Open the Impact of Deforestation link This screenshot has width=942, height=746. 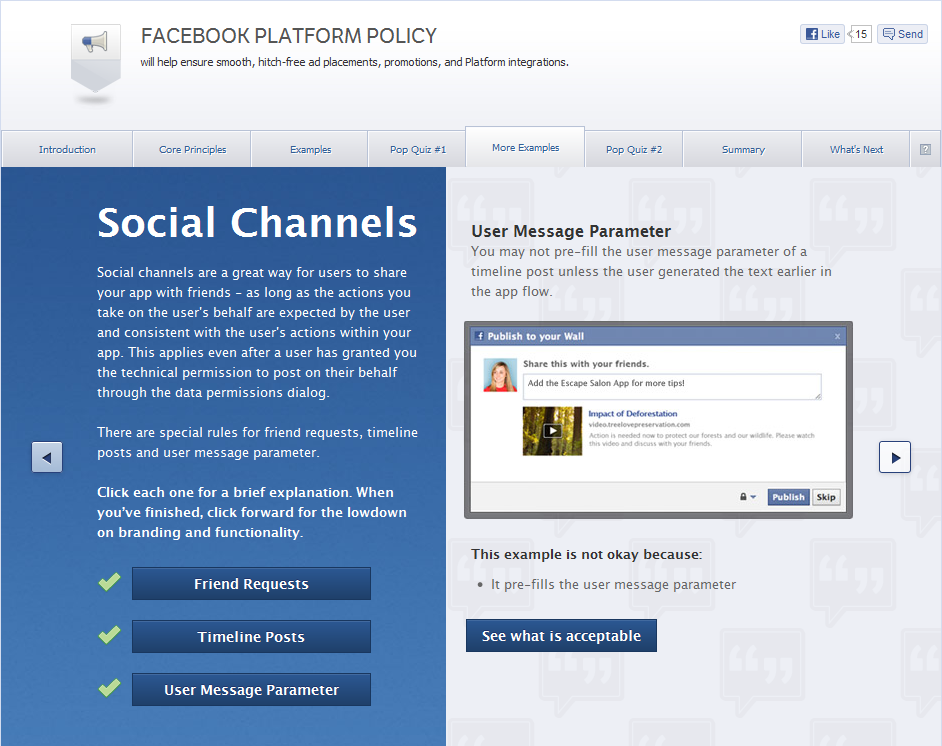633,413
